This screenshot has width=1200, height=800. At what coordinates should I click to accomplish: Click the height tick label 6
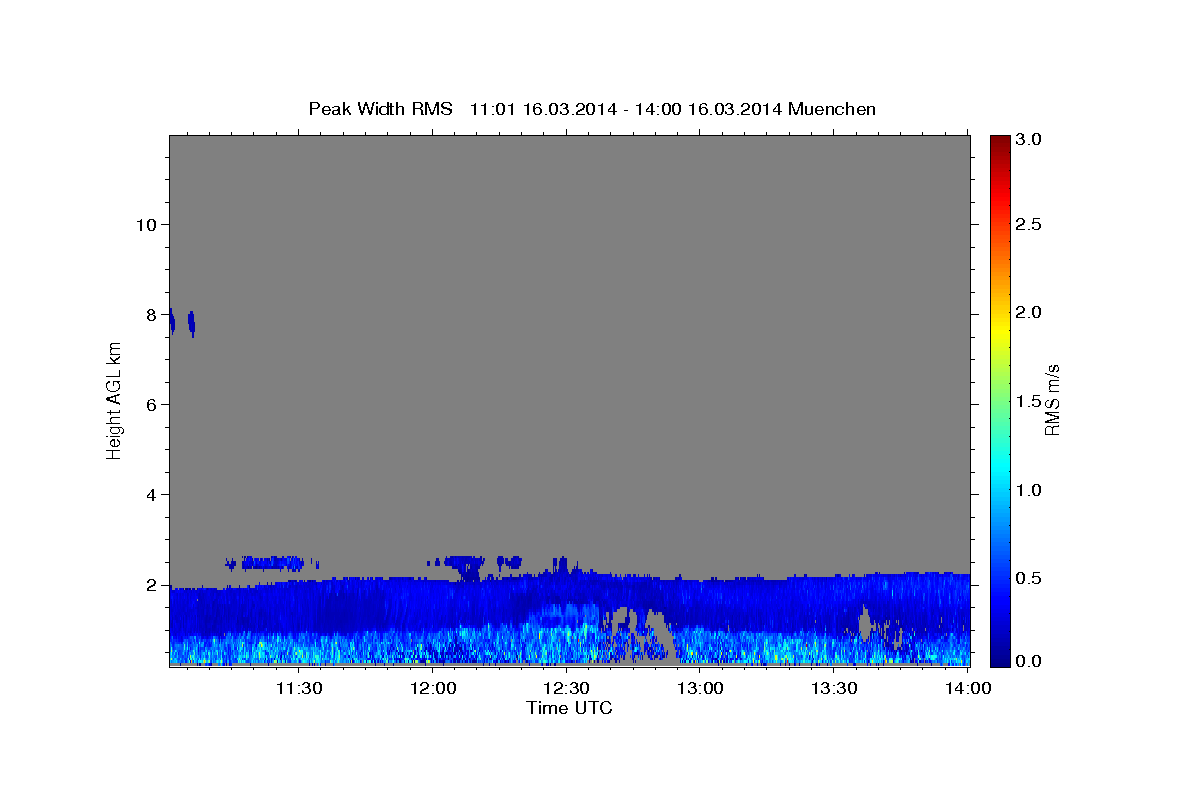(151, 404)
